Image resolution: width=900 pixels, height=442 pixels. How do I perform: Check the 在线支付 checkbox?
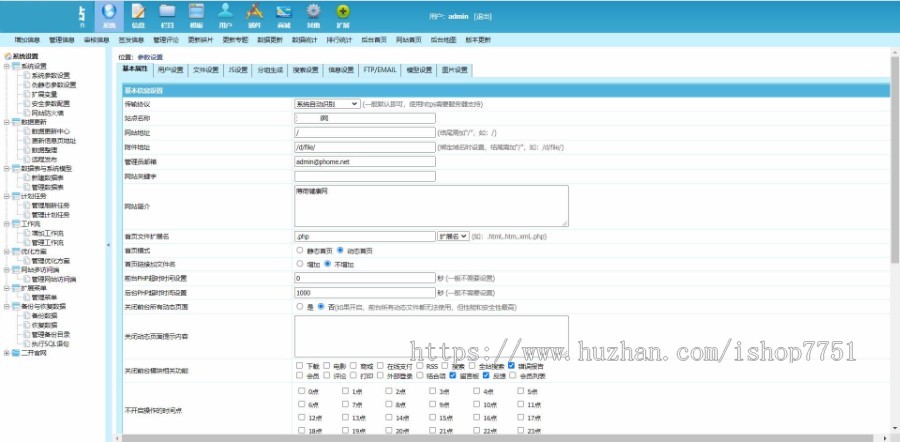coord(380,365)
